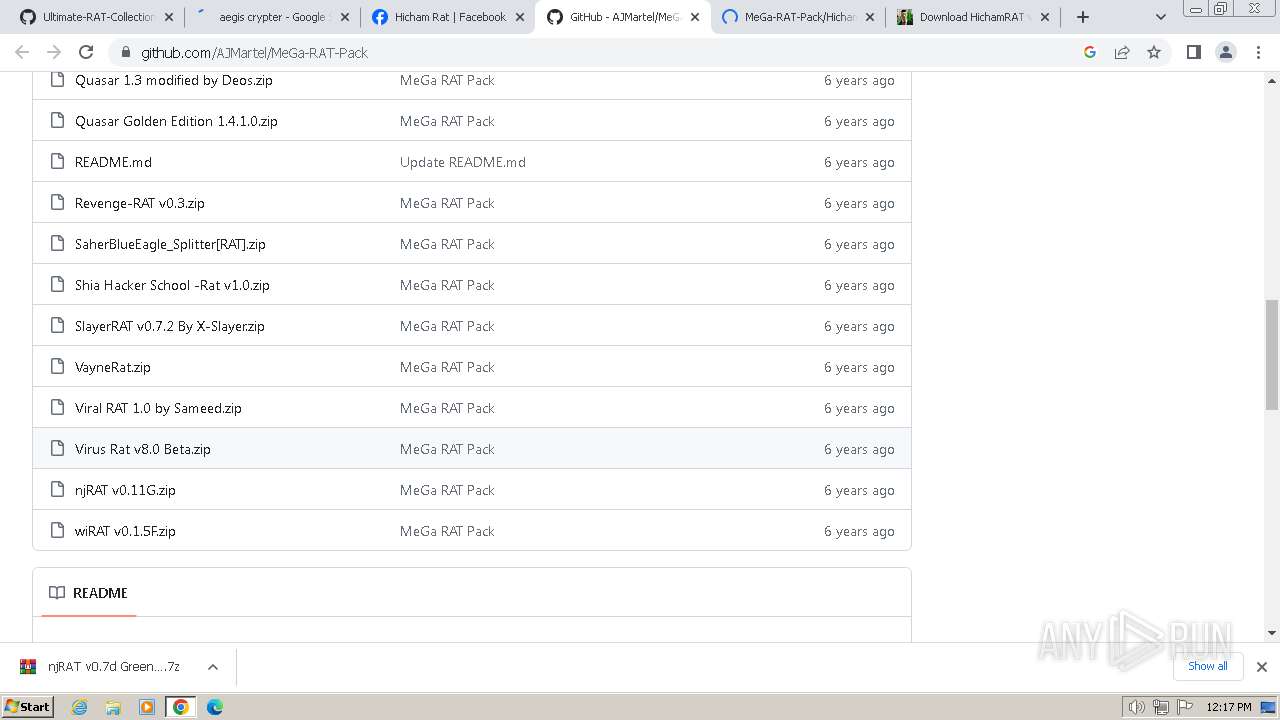Open File Explorer from taskbar

coord(113,707)
